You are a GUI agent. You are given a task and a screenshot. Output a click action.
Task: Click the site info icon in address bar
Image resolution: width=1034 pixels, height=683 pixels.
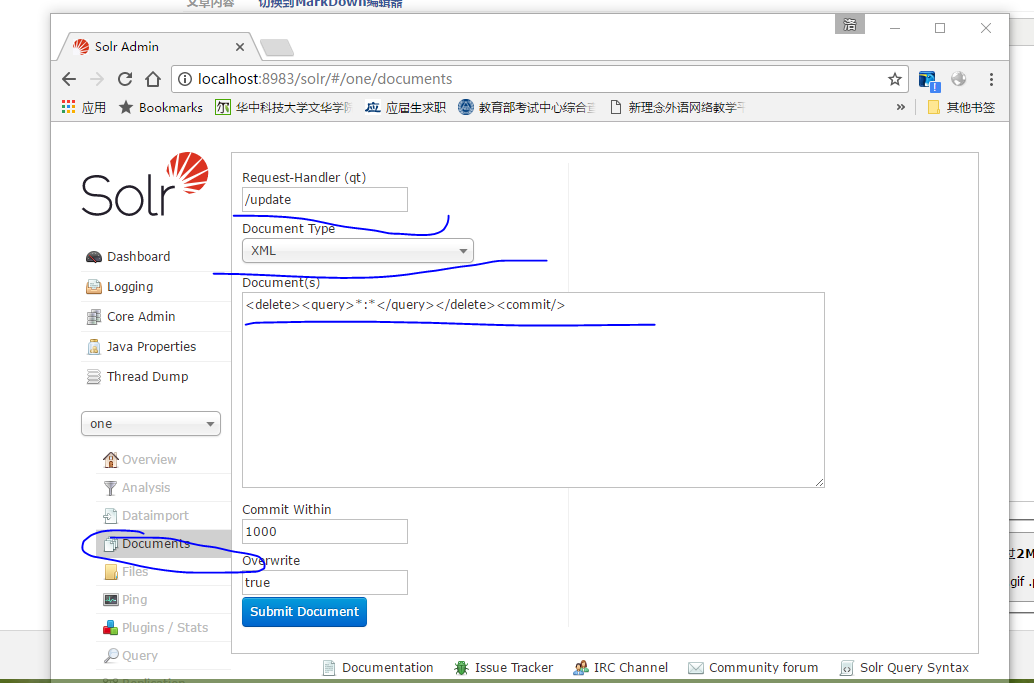tap(185, 80)
